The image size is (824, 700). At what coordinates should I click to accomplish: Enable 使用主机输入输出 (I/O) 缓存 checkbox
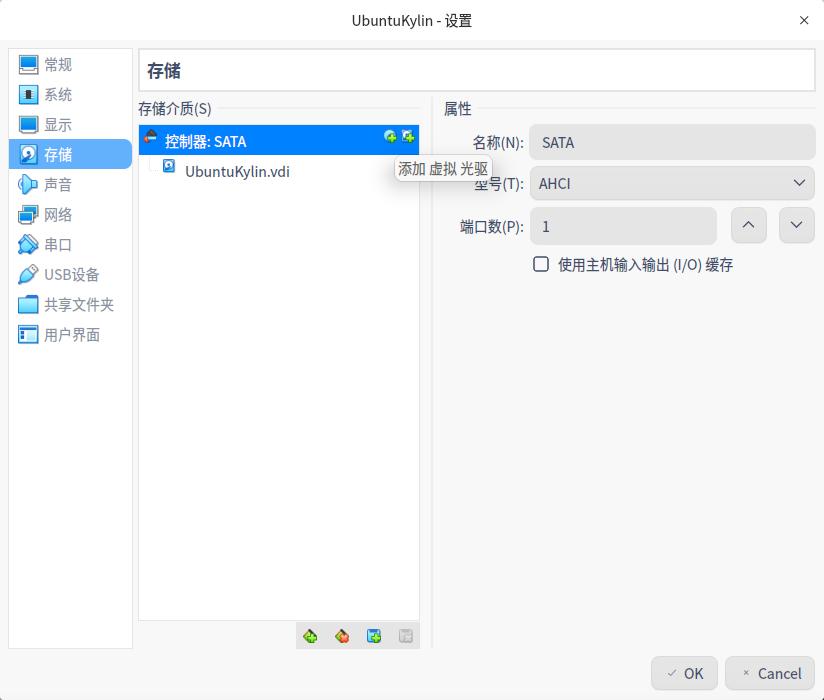[541, 264]
